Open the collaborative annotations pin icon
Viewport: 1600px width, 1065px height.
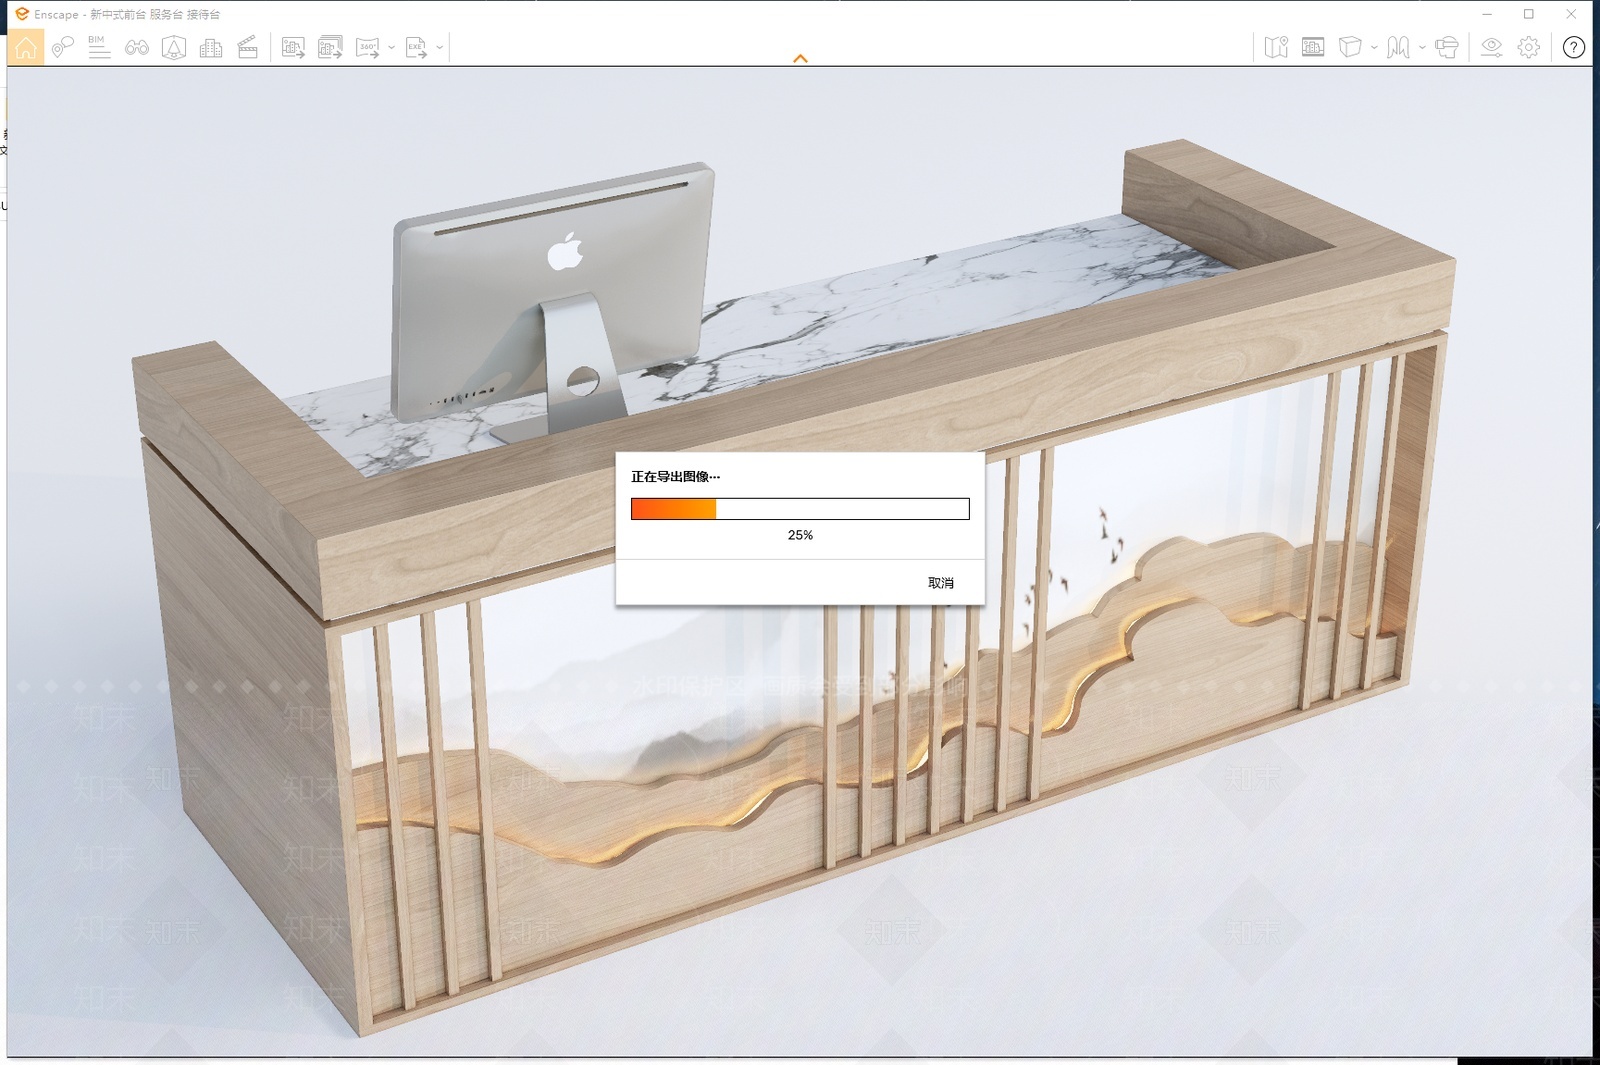tap(63, 47)
